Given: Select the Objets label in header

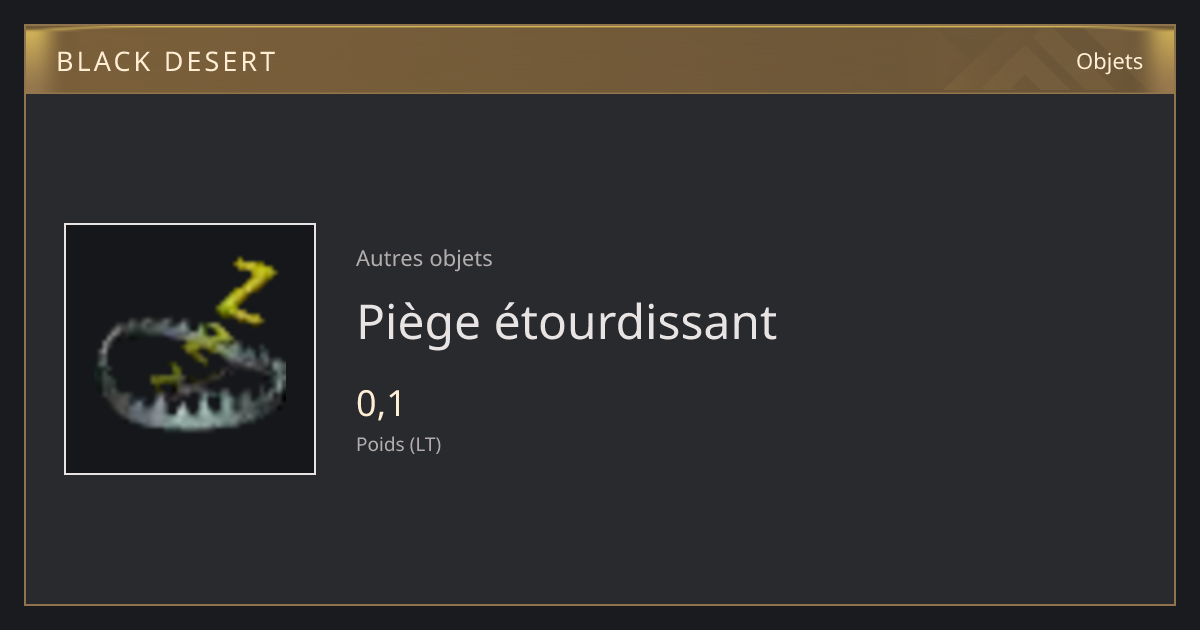Looking at the screenshot, I should [1109, 61].
